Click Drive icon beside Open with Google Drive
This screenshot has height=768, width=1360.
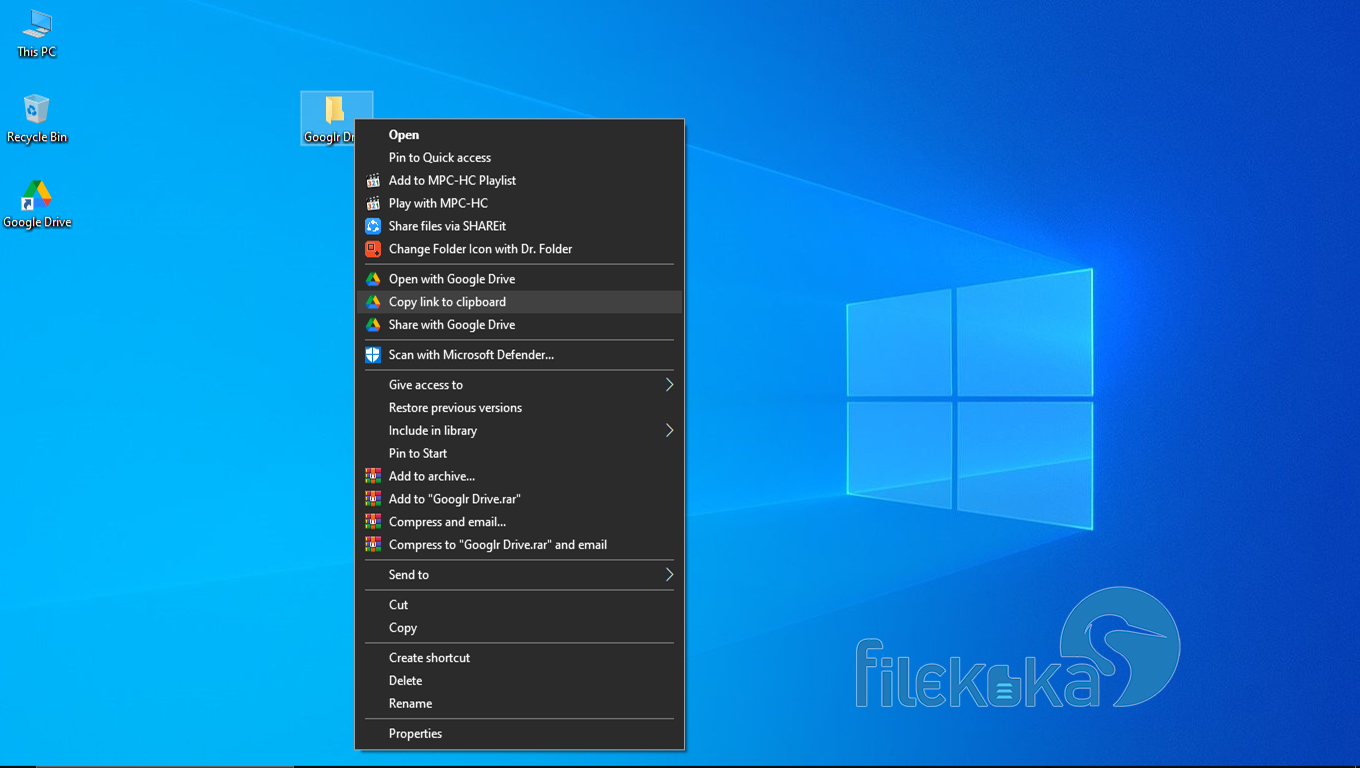point(373,279)
